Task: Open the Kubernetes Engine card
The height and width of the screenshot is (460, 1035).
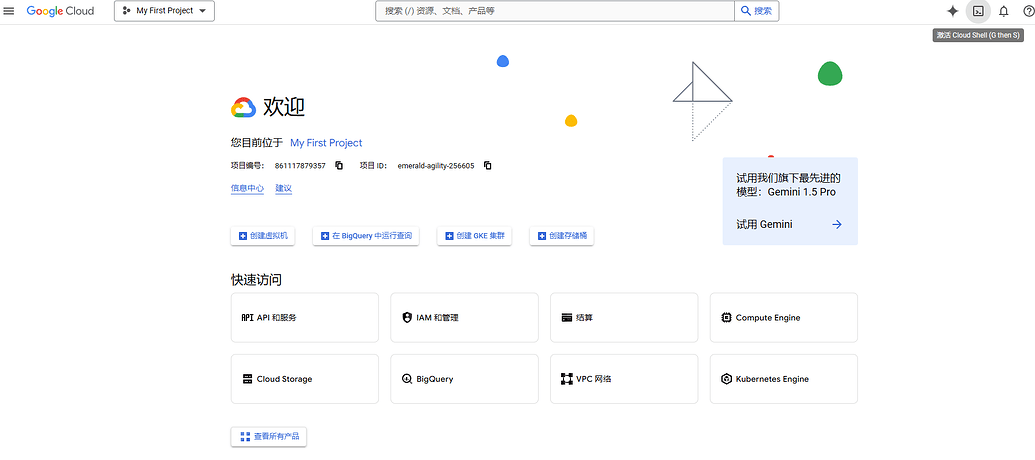Action: click(784, 379)
